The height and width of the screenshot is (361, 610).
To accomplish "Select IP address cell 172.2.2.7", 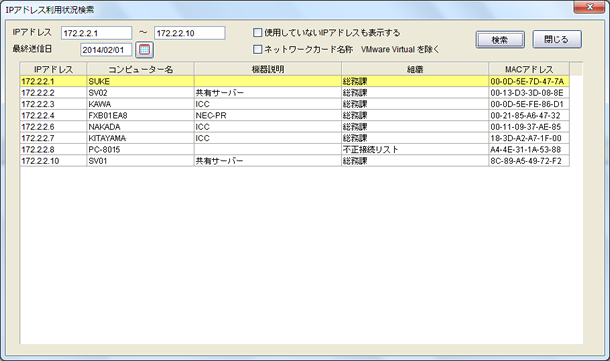I will [x=53, y=138].
